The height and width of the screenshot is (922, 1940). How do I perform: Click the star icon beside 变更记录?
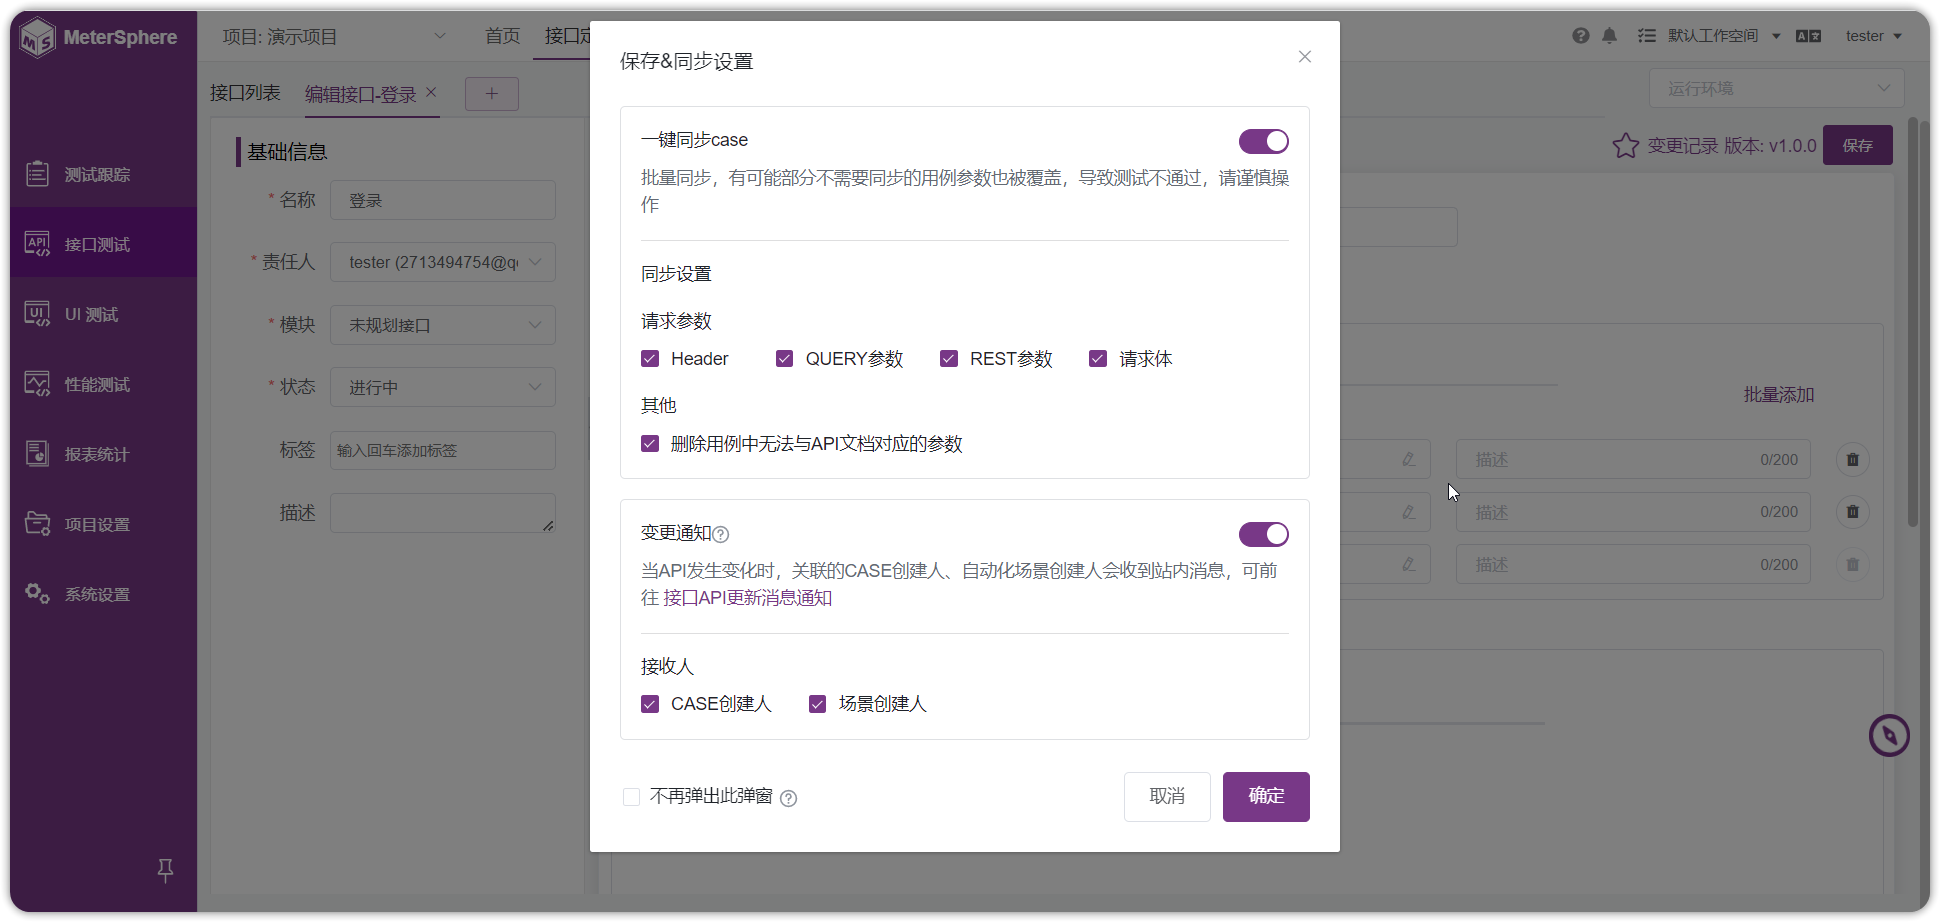(1625, 146)
